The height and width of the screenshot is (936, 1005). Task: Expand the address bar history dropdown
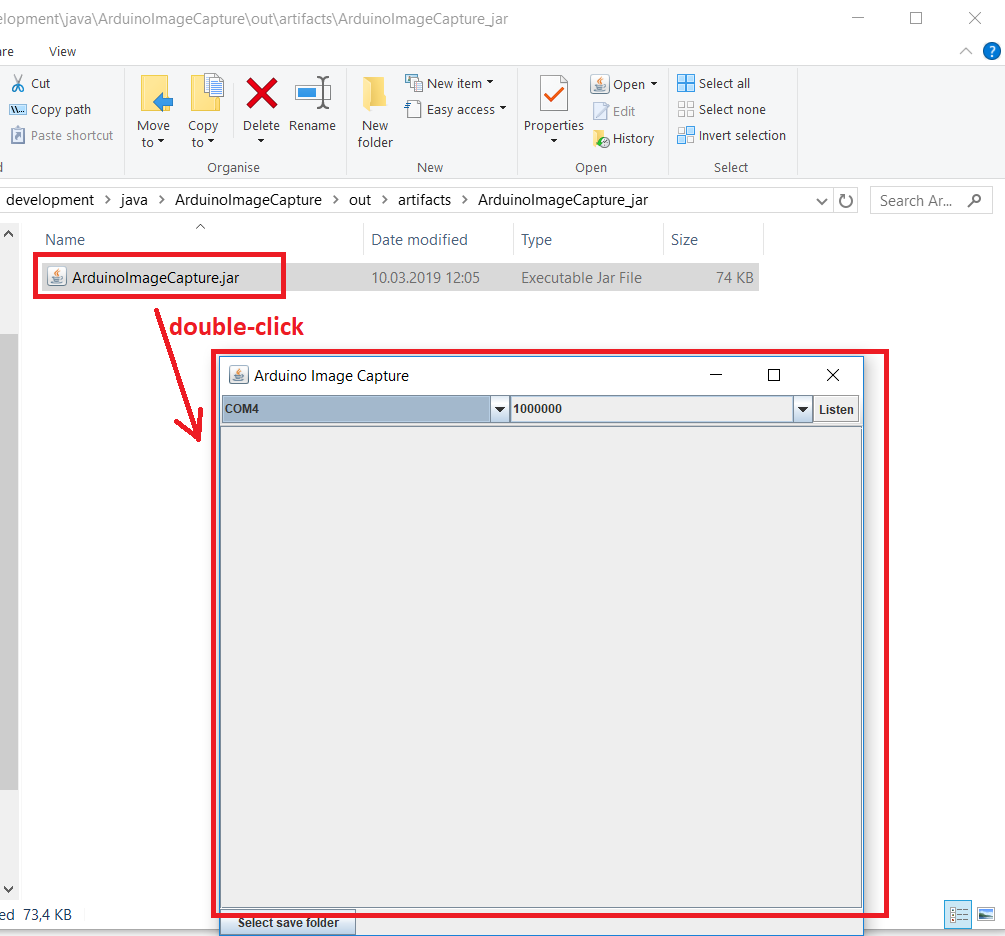tap(822, 201)
